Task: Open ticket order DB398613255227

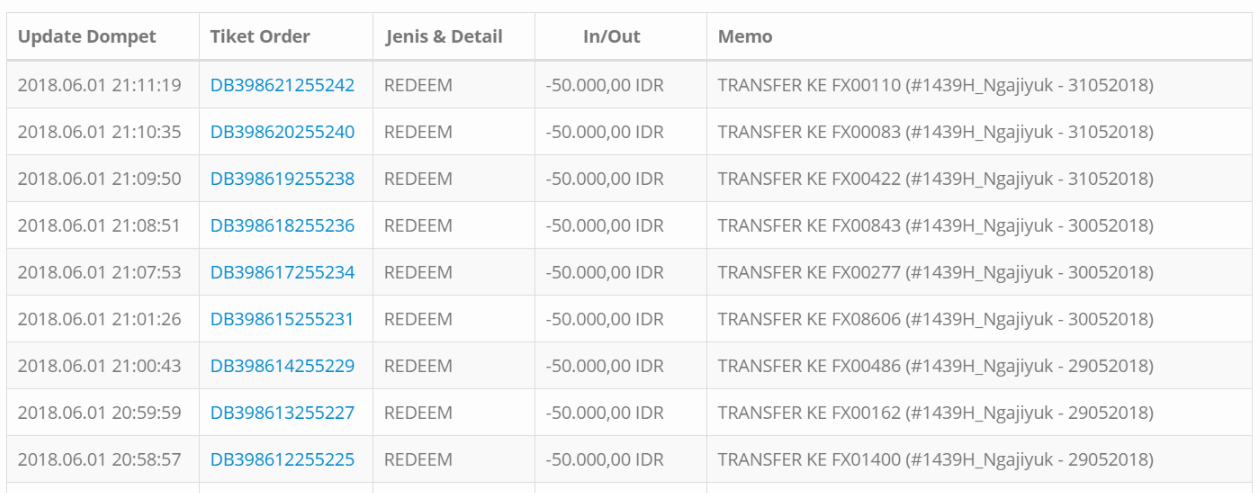Action: pos(282,413)
